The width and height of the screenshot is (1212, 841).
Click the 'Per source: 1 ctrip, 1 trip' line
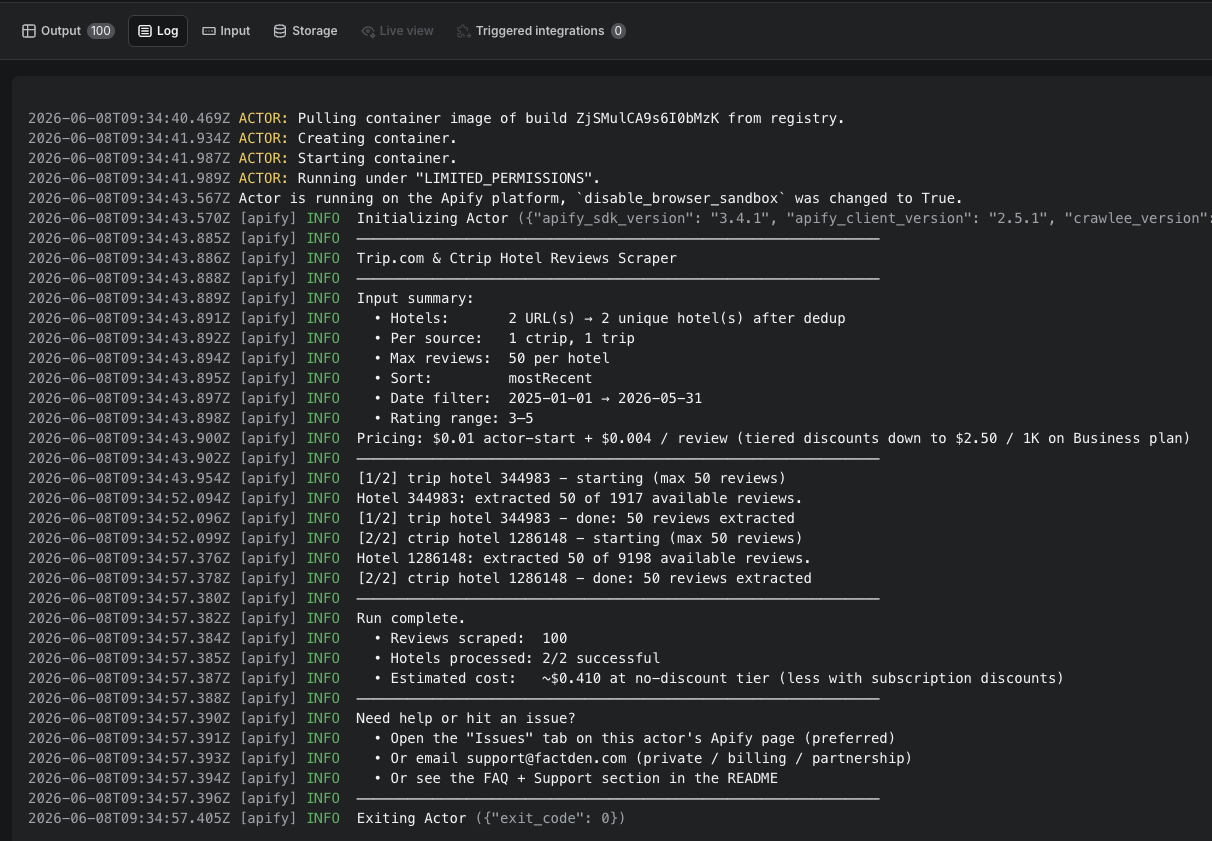[331, 338]
